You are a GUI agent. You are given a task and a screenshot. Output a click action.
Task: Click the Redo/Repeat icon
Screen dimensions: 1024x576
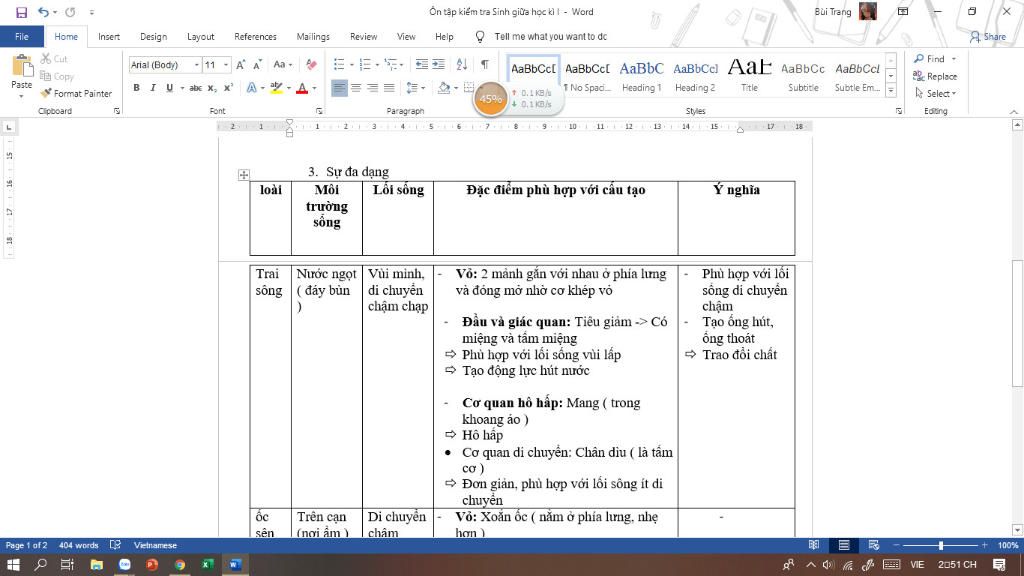click(71, 12)
